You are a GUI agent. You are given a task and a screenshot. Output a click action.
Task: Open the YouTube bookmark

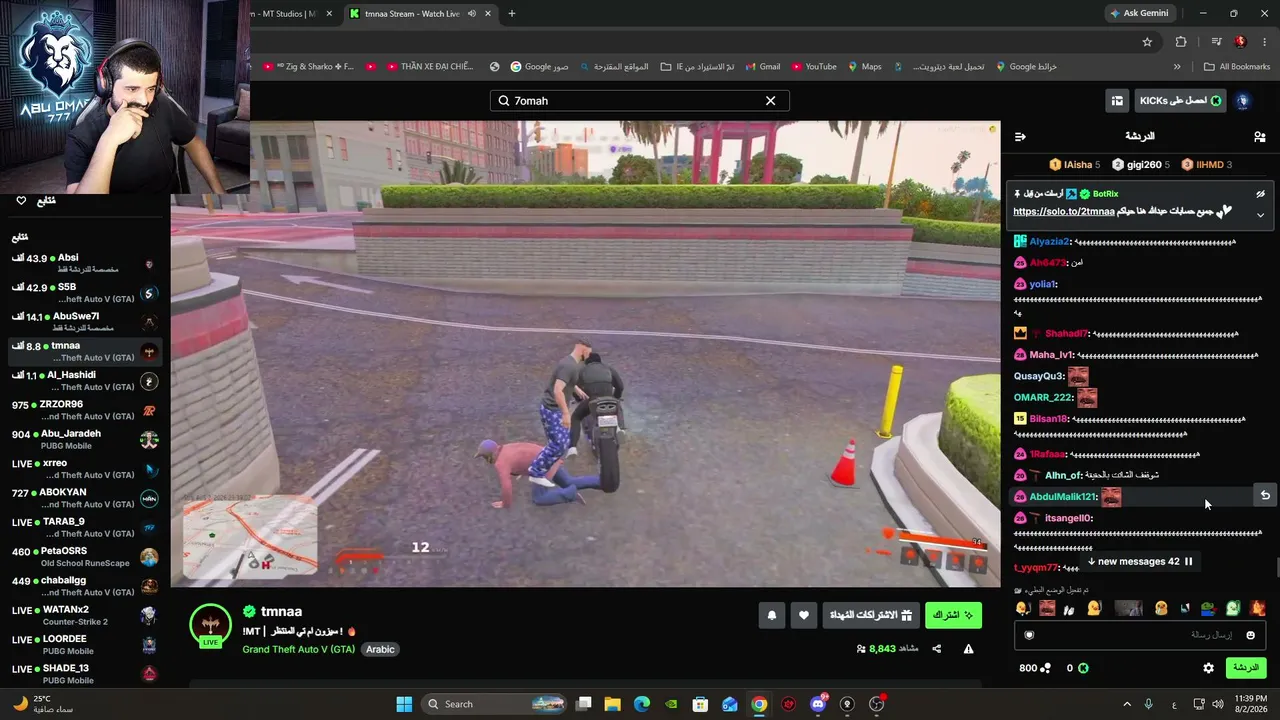pos(813,67)
